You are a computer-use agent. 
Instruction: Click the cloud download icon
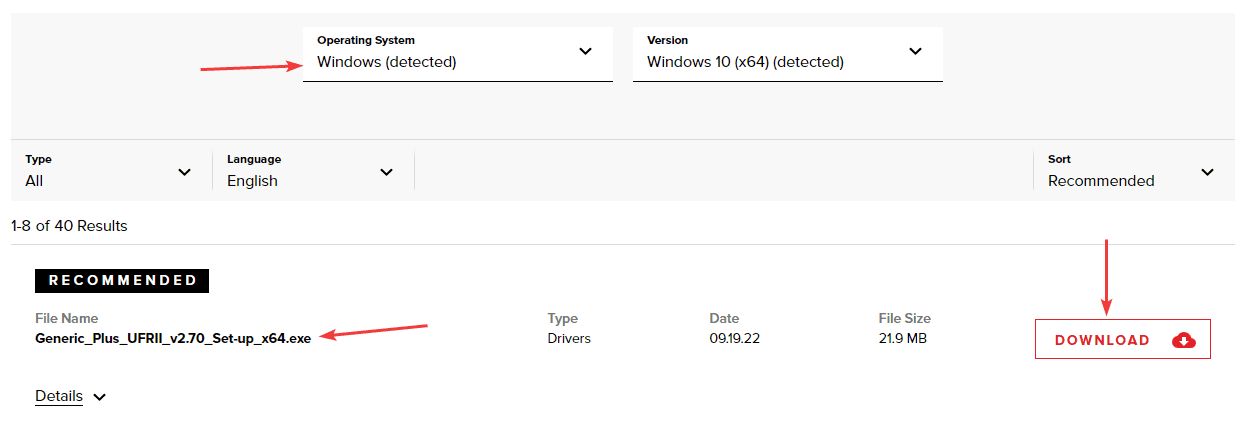point(1184,340)
